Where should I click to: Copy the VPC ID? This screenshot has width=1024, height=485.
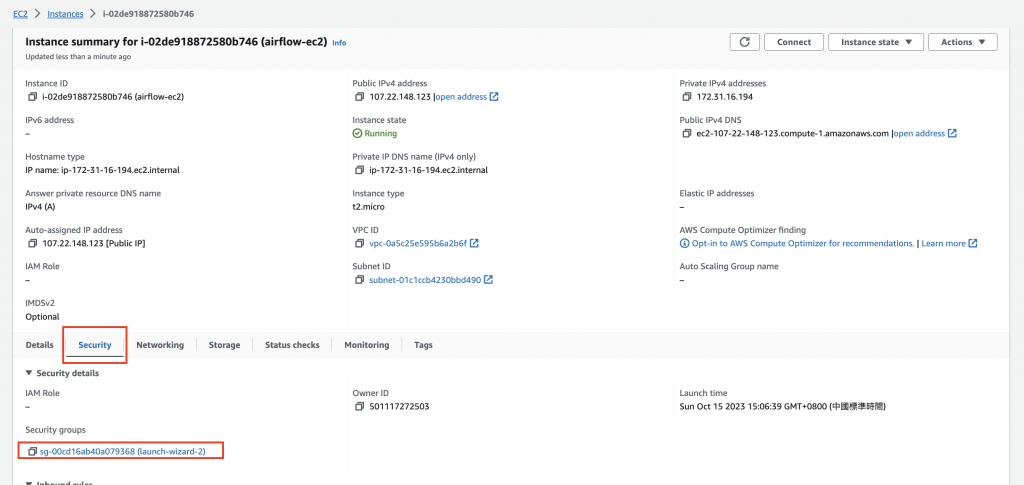tap(360, 243)
